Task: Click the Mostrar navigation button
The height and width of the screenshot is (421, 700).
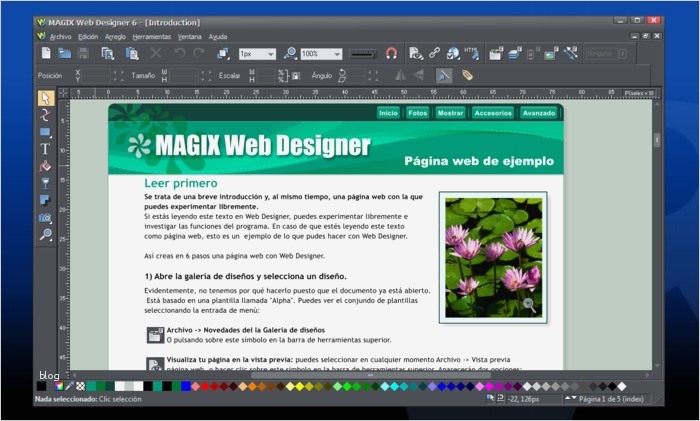Action: point(450,113)
